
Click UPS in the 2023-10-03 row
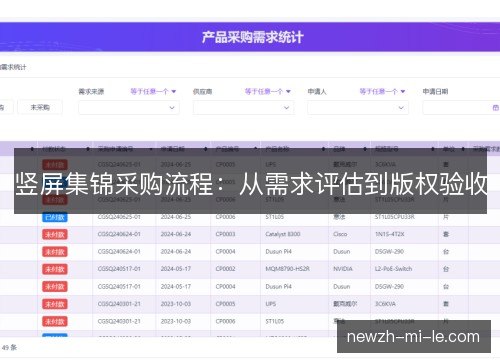[271, 304]
